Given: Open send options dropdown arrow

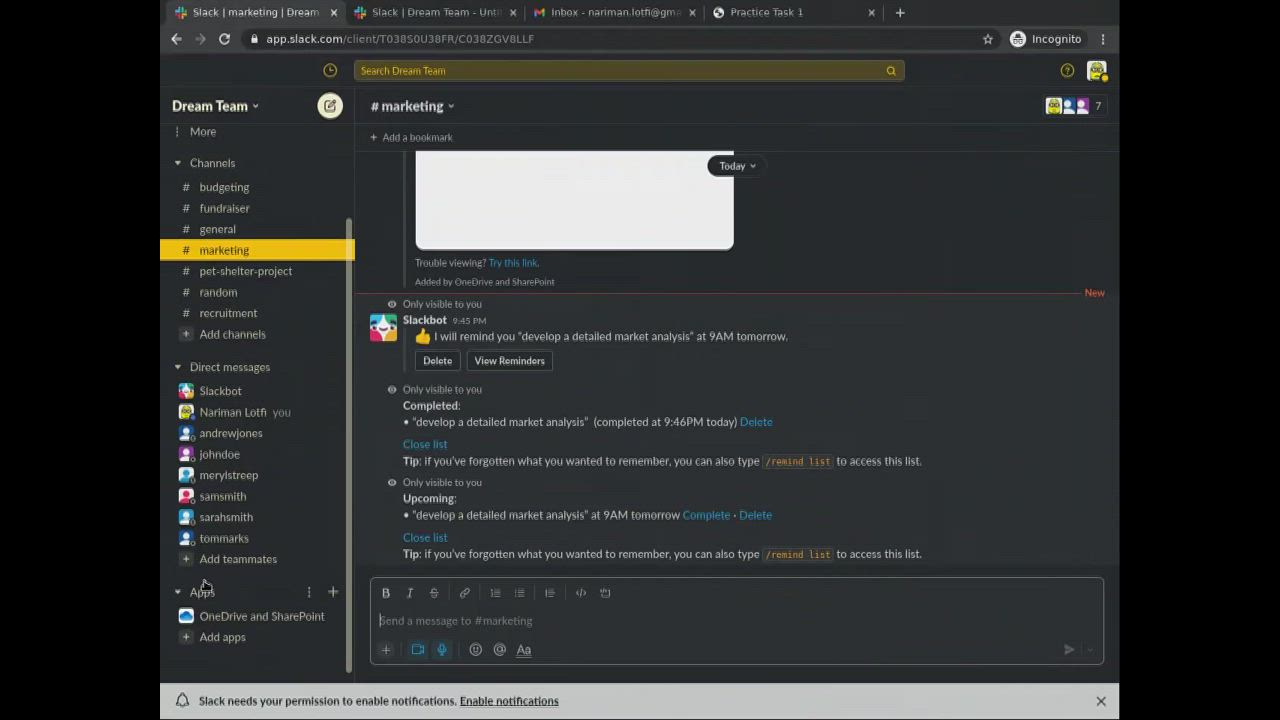Looking at the screenshot, I should point(1090,650).
